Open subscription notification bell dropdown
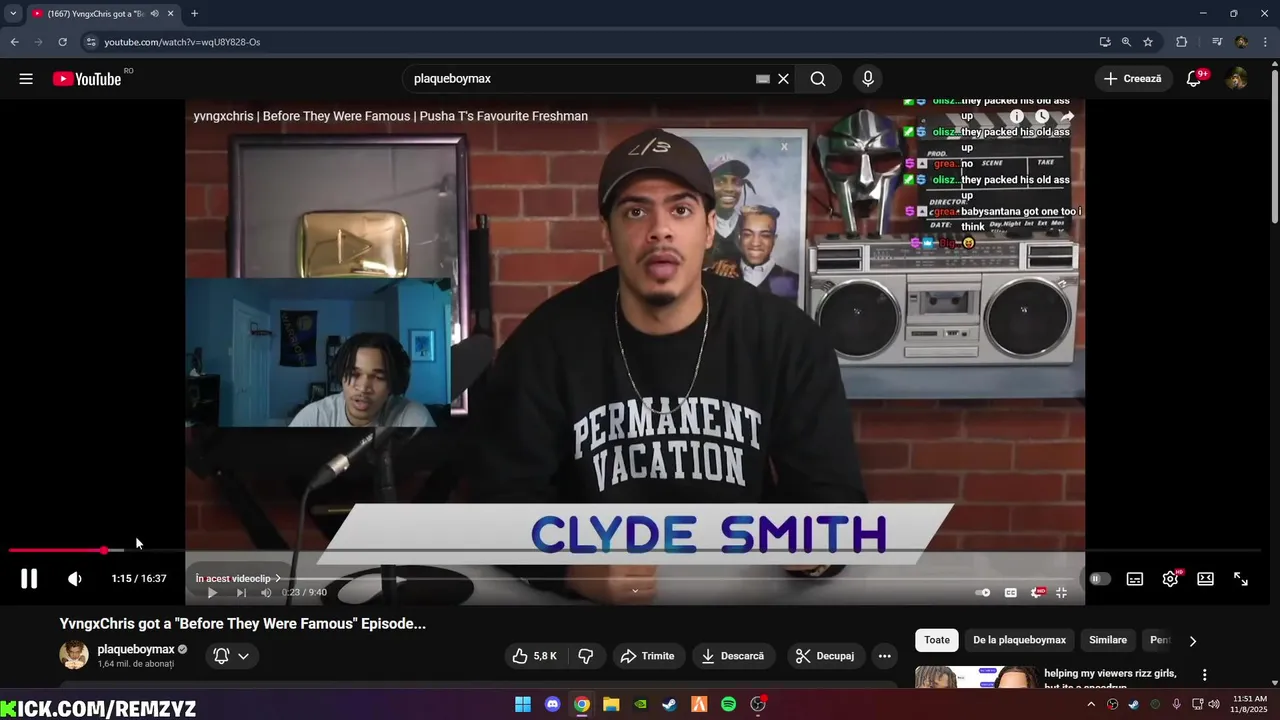The width and height of the screenshot is (1280, 720). (x=232, y=656)
